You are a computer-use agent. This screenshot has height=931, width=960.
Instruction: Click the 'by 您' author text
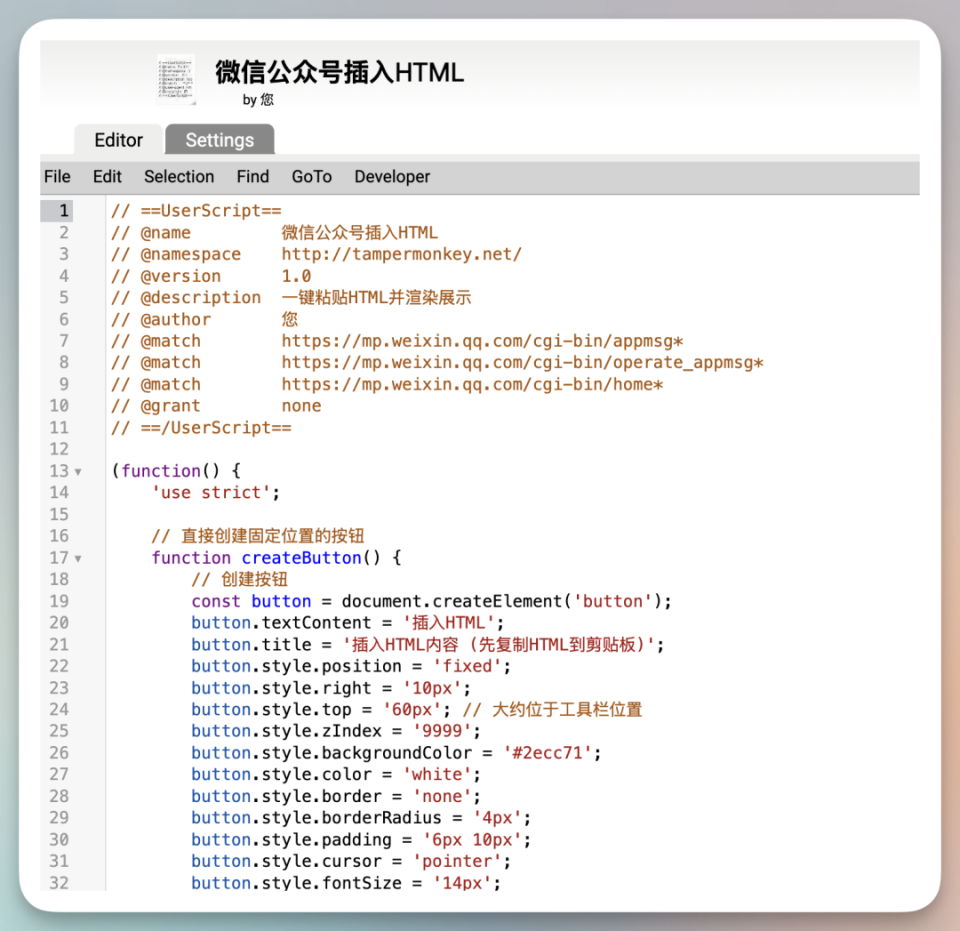tap(258, 100)
